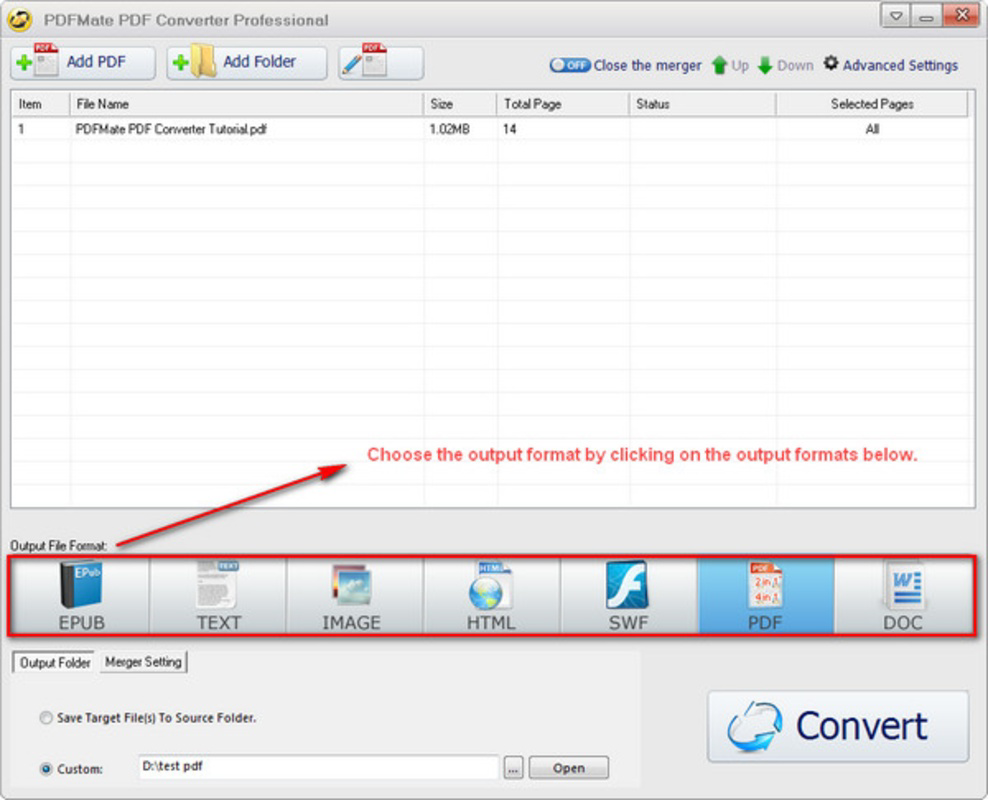Click the custom path input field
The image size is (988, 800).
click(x=318, y=767)
